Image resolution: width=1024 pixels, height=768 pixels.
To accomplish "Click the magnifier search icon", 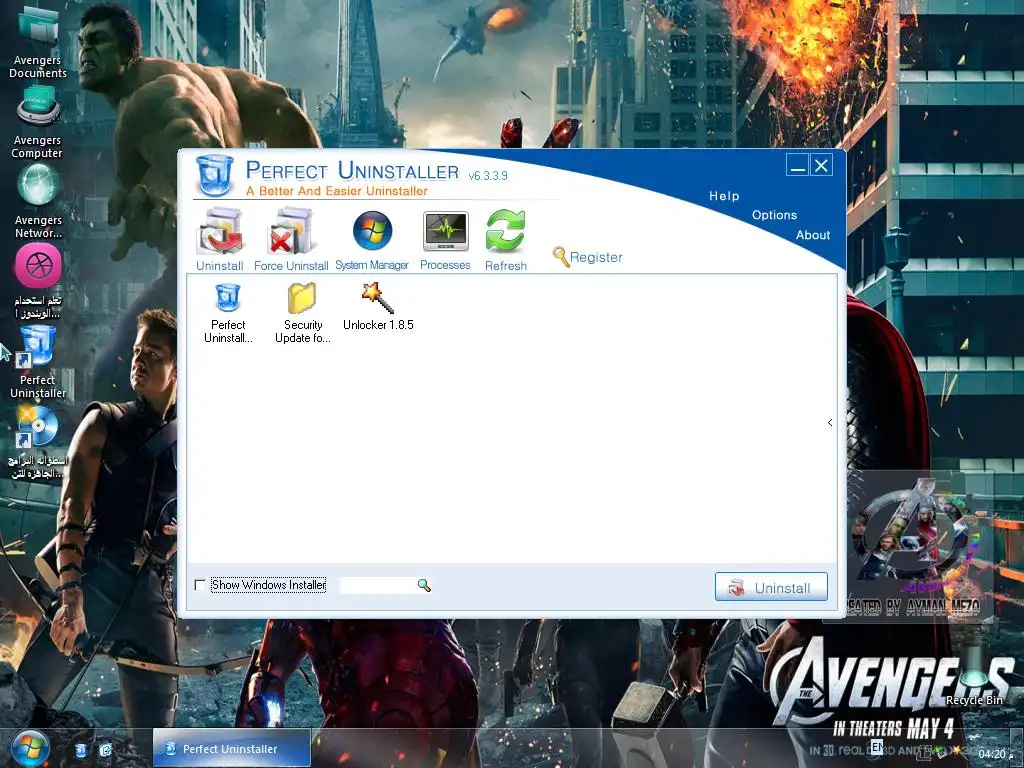I will [424, 585].
